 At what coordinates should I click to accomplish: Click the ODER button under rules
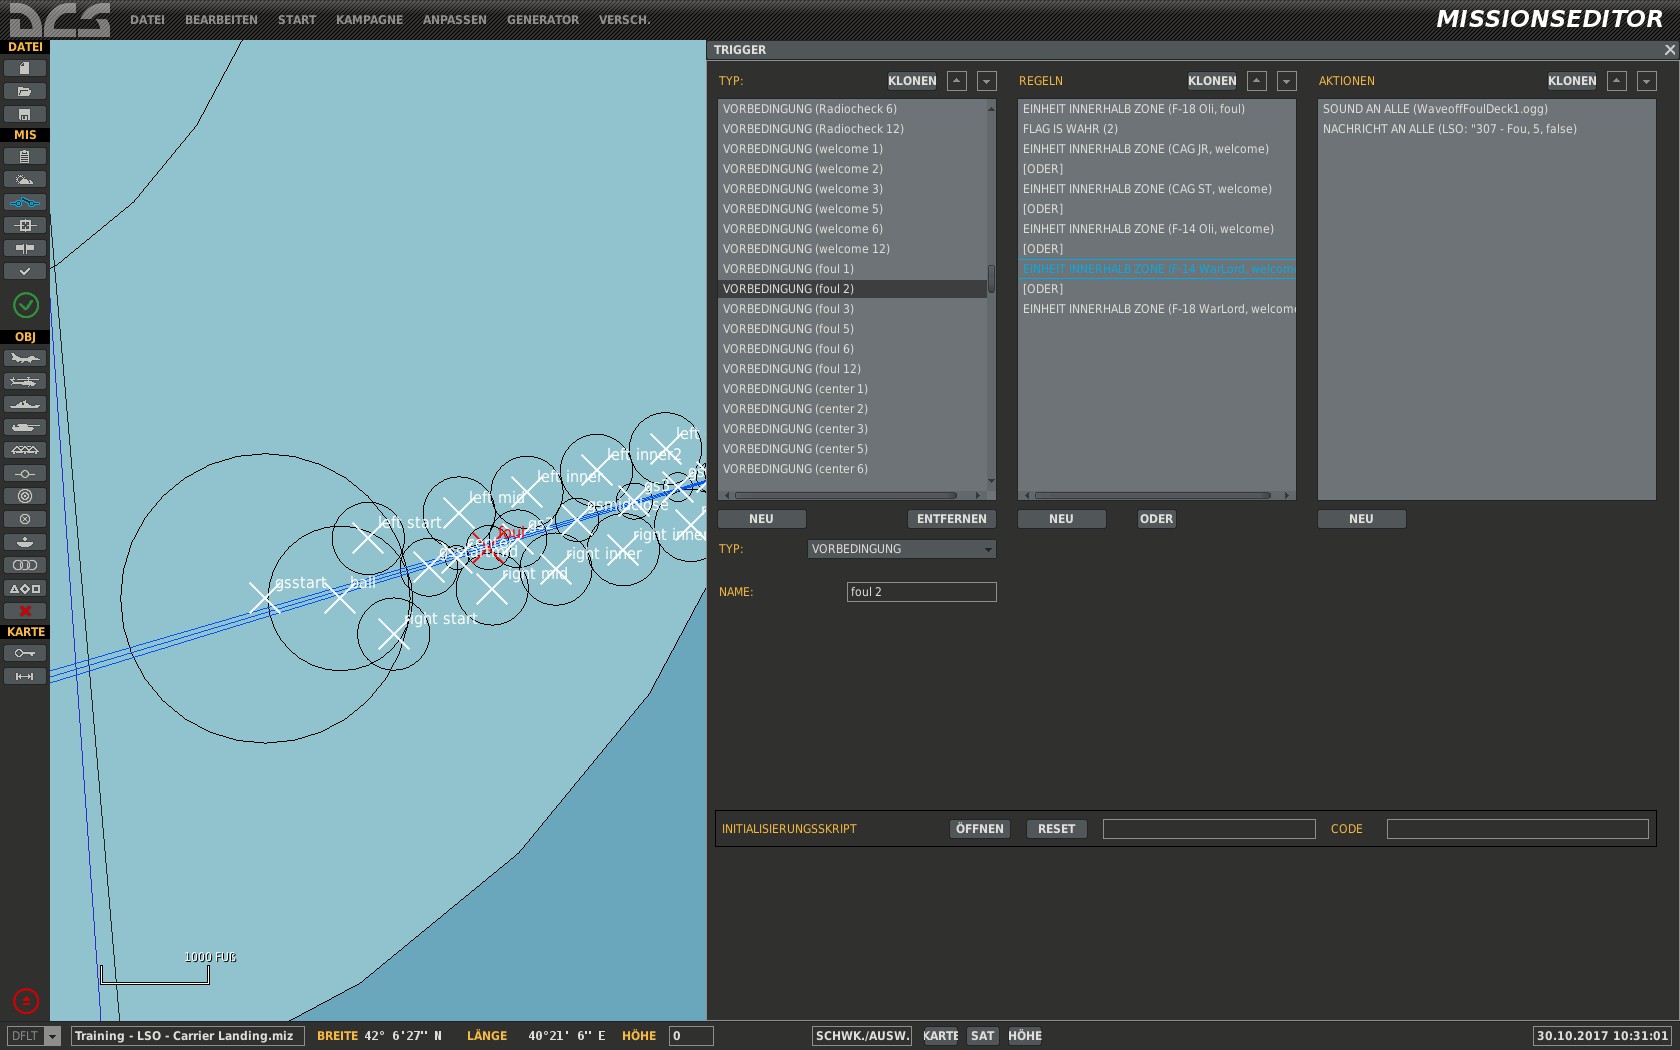[1156, 519]
